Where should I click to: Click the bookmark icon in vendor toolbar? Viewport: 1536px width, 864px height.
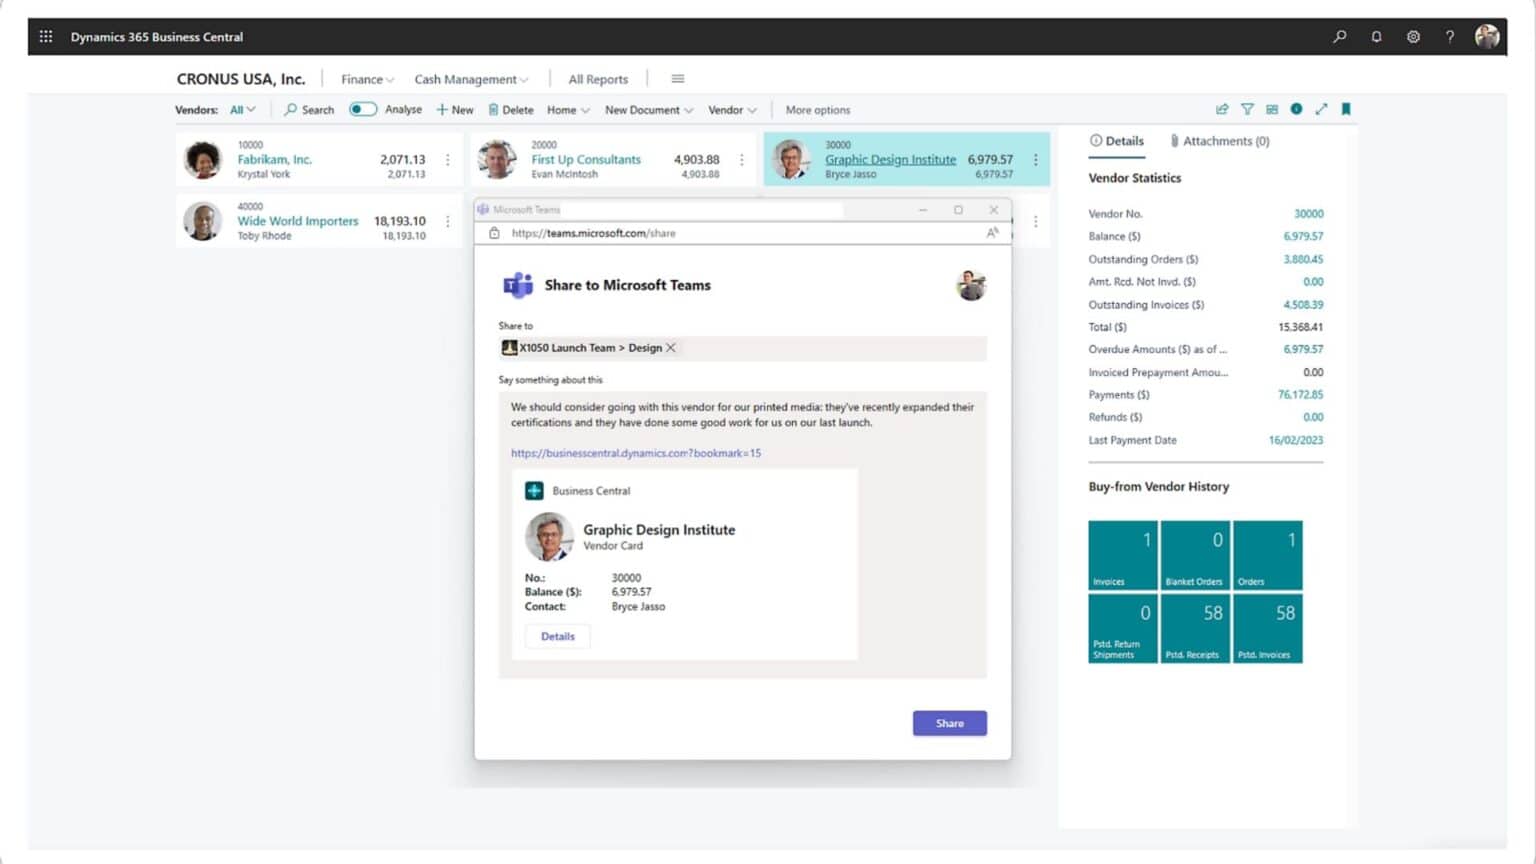(x=1346, y=109)
